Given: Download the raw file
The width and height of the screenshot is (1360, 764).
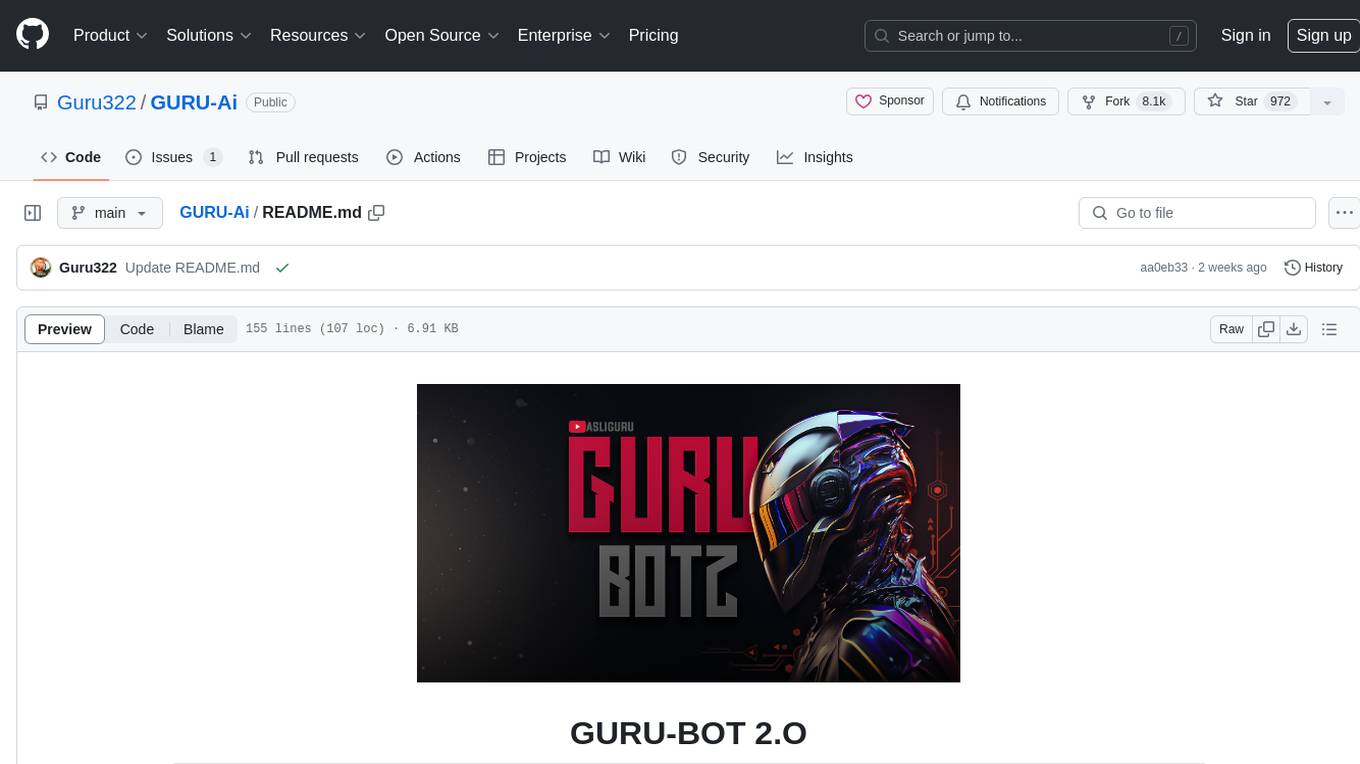Looking at the screenshot, I should coord(1294,329).
